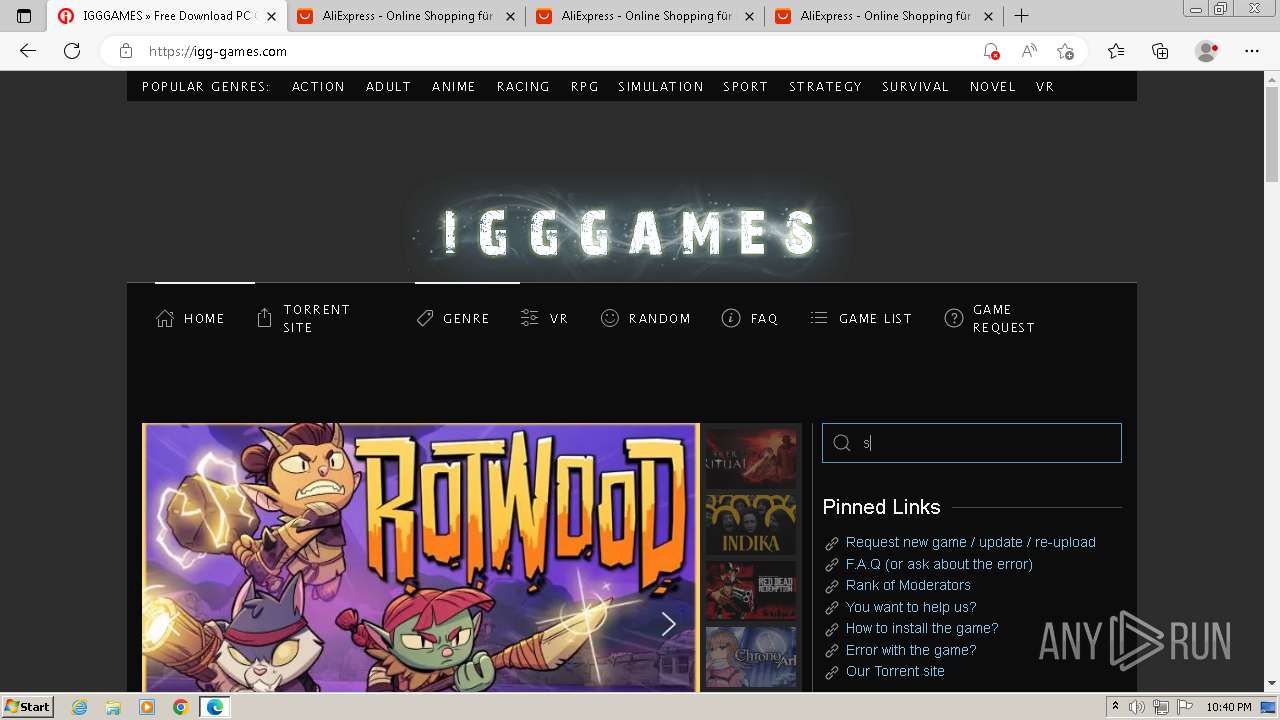
Task: Open Read aloud icon in address bar
Action: point(1028,51)
